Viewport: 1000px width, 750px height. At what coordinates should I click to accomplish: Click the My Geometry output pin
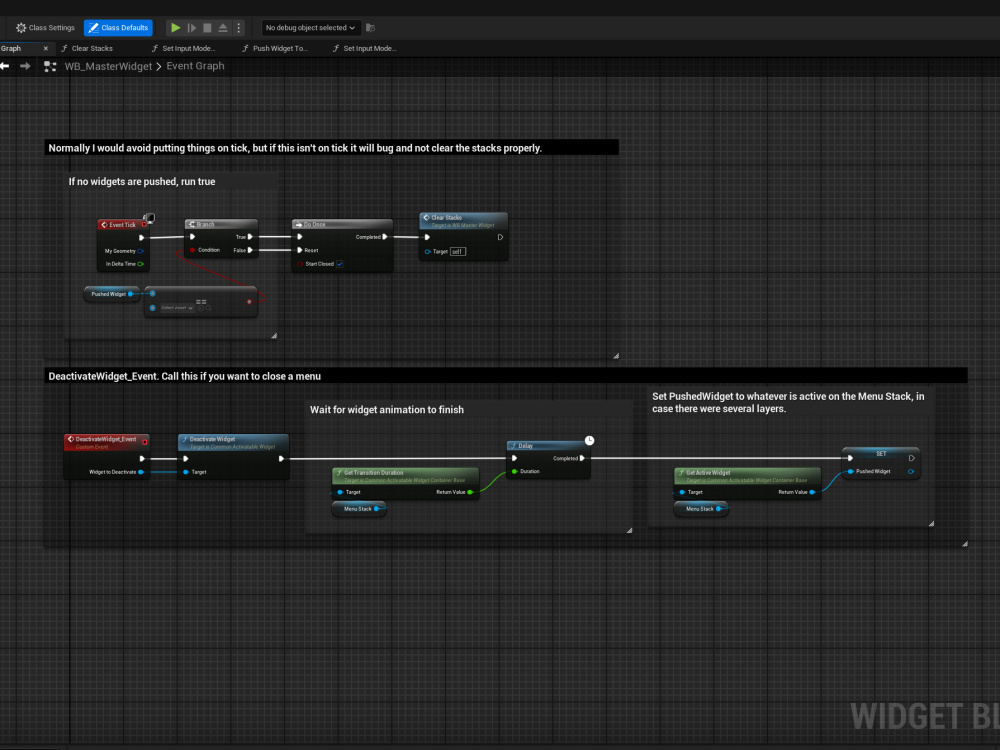coord(140,251)
